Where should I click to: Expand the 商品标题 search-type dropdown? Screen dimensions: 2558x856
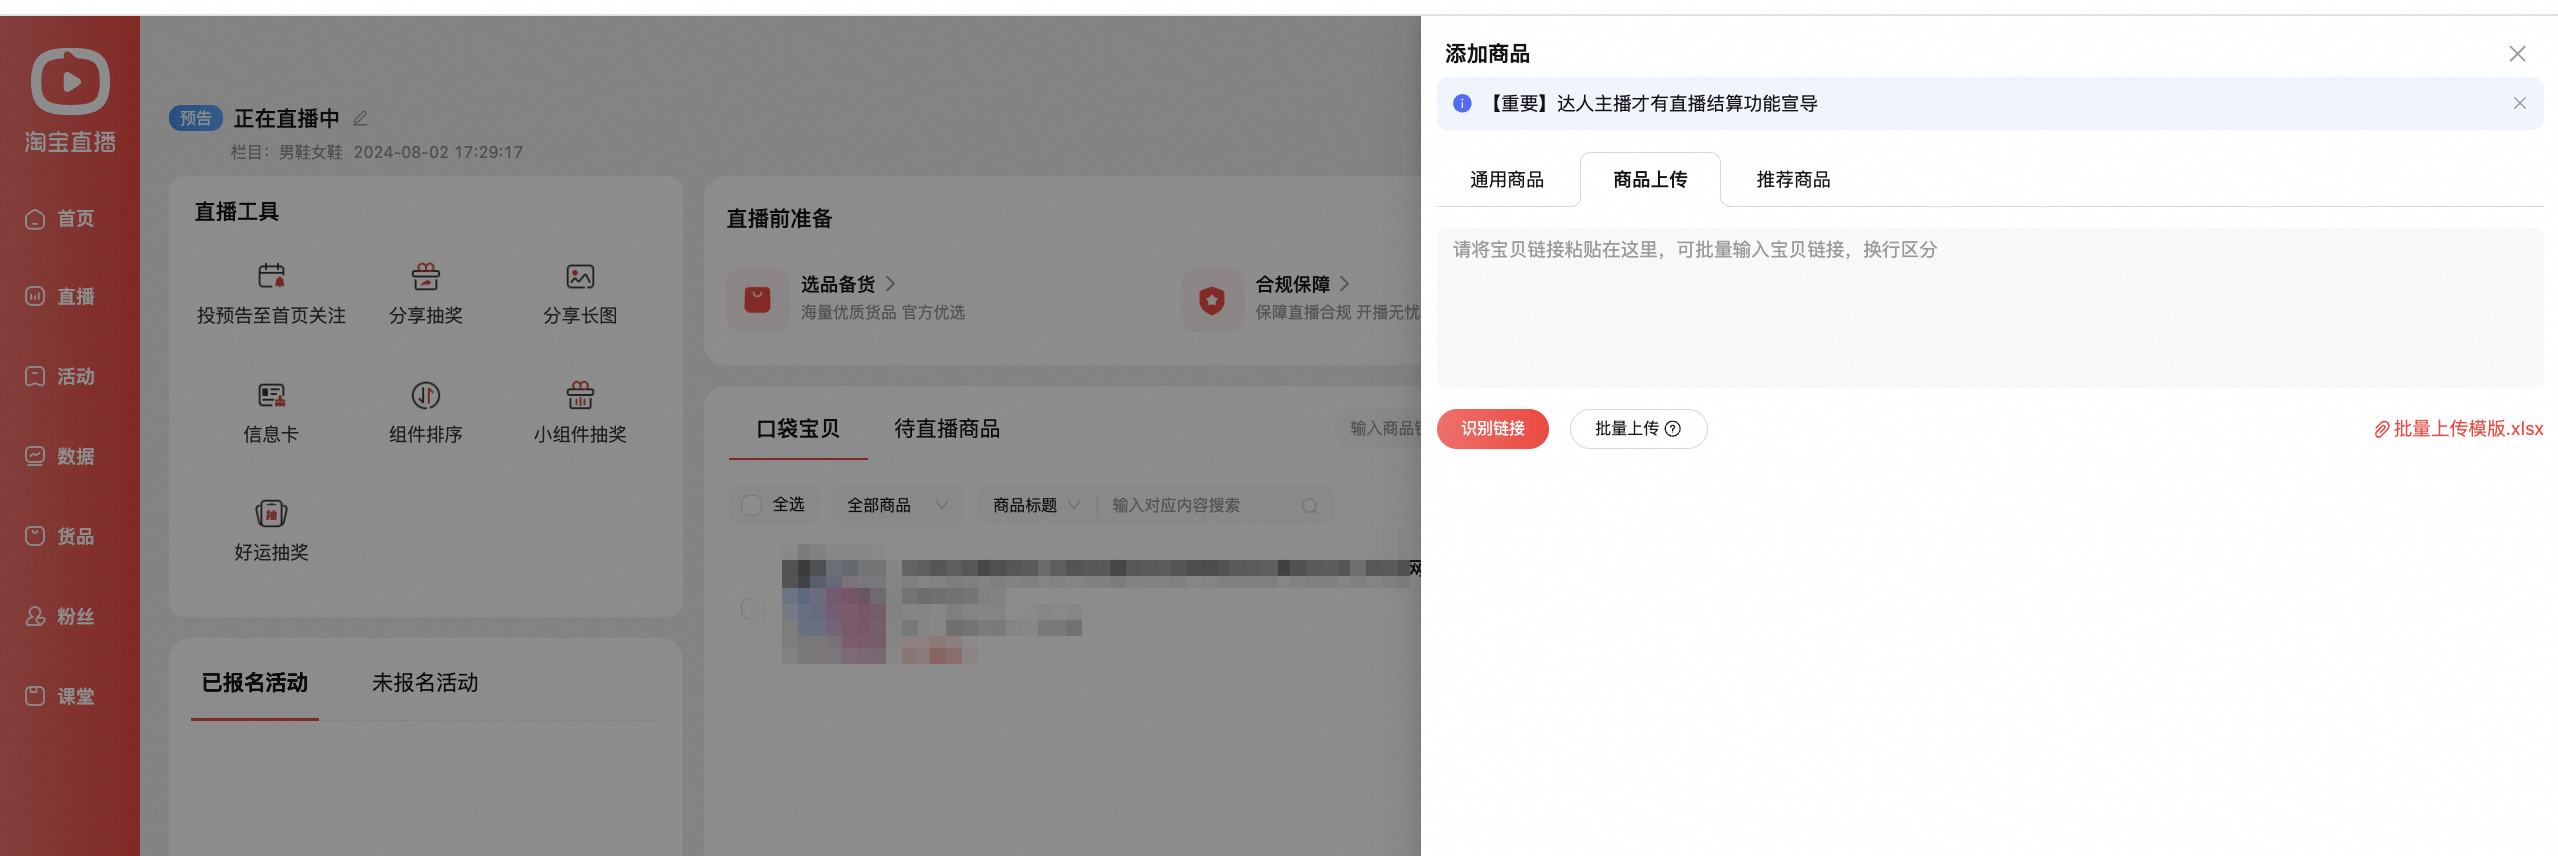1036,506
